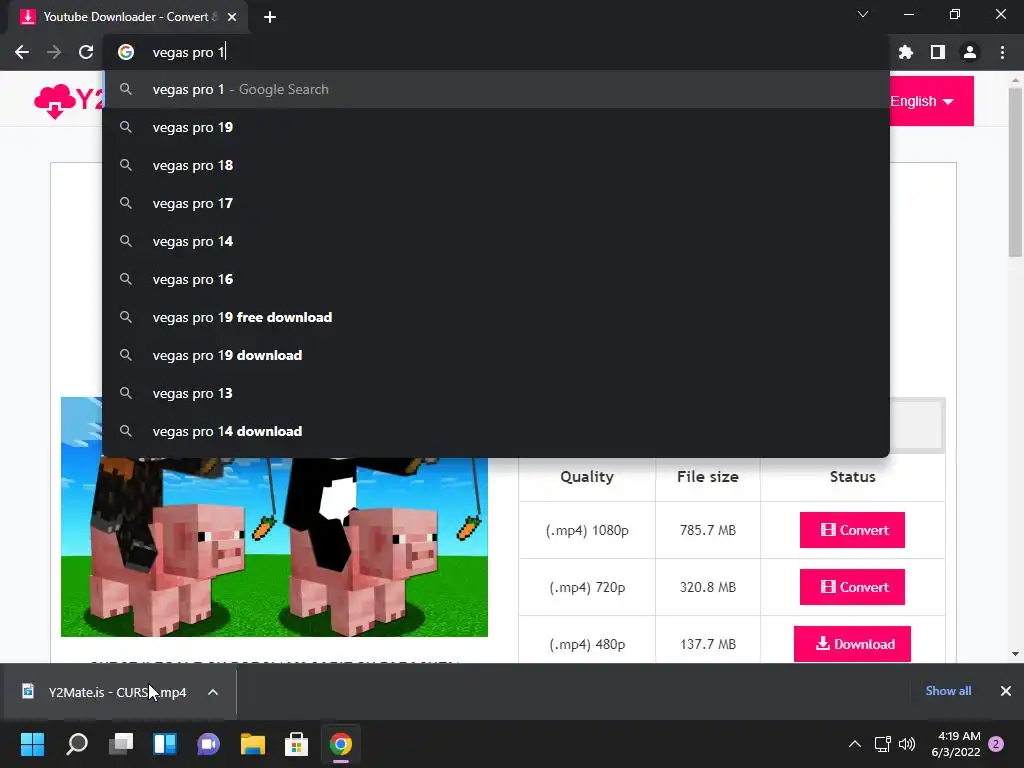Click the Chrome taskbar icon
The image size is (1024, 768).
coord(341,744)
